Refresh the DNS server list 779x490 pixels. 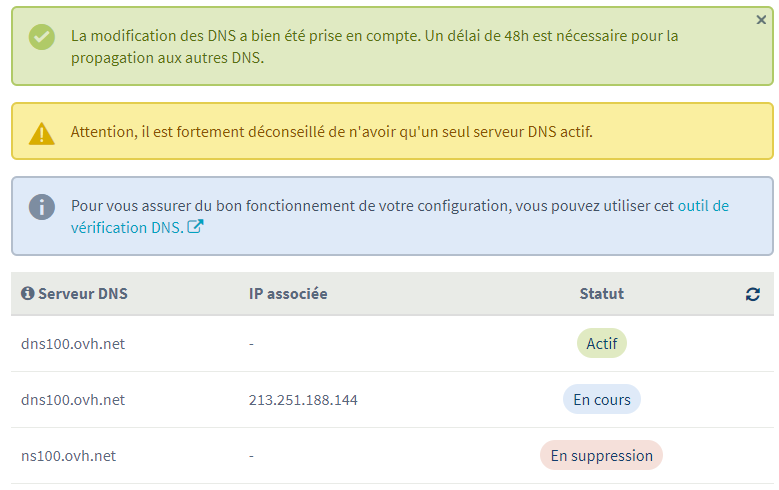click(x=752, y=294)
